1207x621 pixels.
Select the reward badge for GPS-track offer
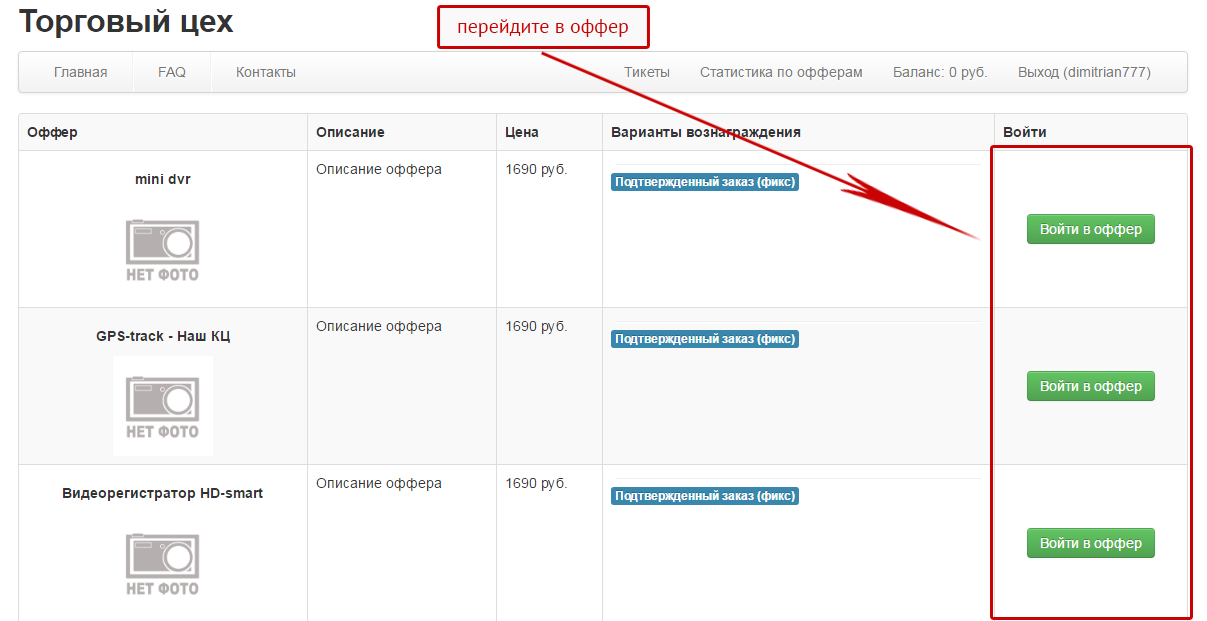tap(705, 338)
